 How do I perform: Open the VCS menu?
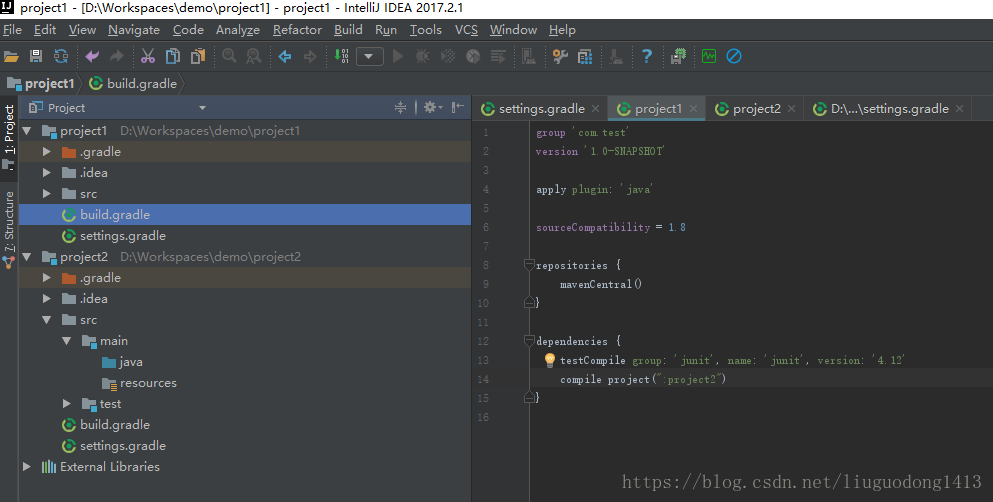click(466, 30)
